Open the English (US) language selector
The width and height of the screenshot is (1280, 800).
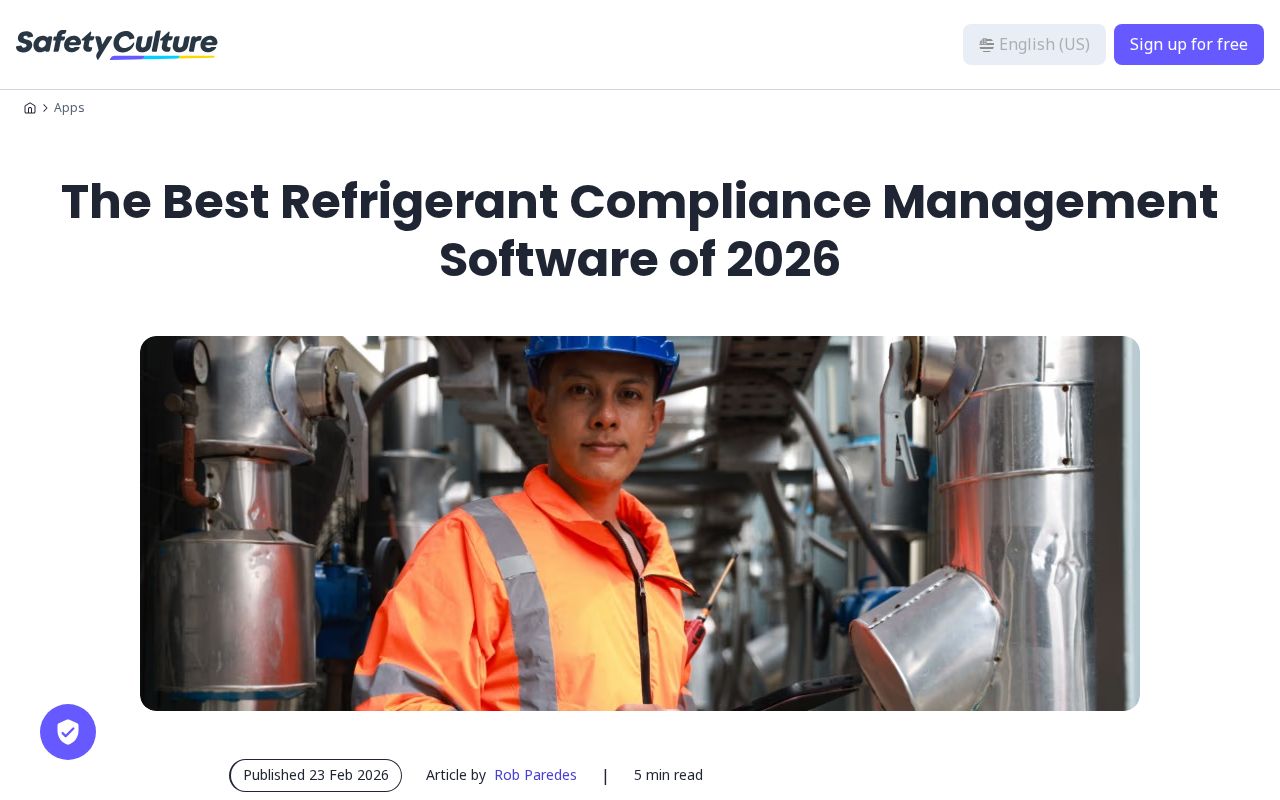(1034, 45)
